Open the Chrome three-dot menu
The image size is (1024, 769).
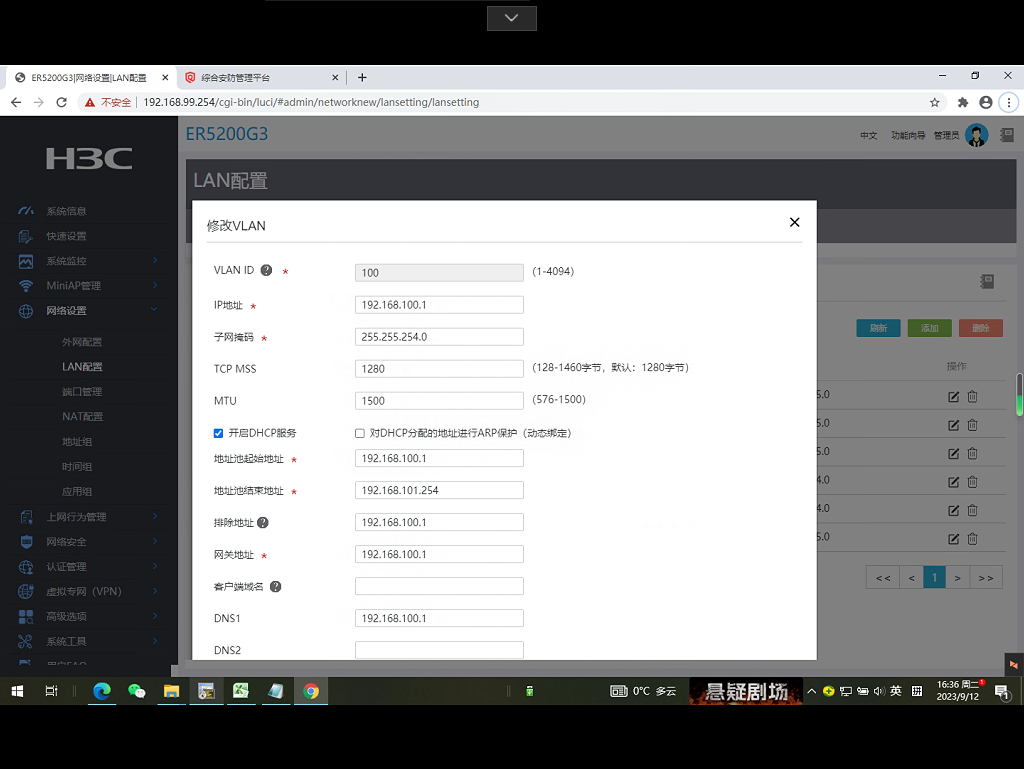point(1009,102)
